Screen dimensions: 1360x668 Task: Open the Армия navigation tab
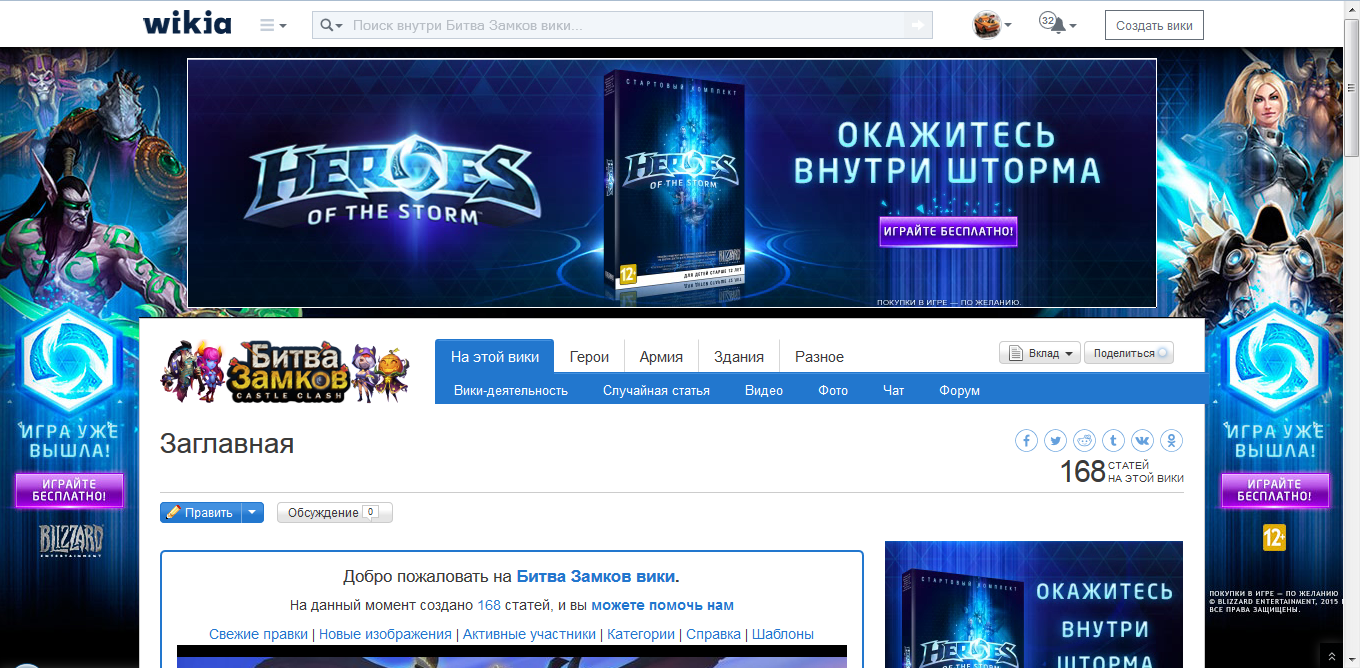661,357
